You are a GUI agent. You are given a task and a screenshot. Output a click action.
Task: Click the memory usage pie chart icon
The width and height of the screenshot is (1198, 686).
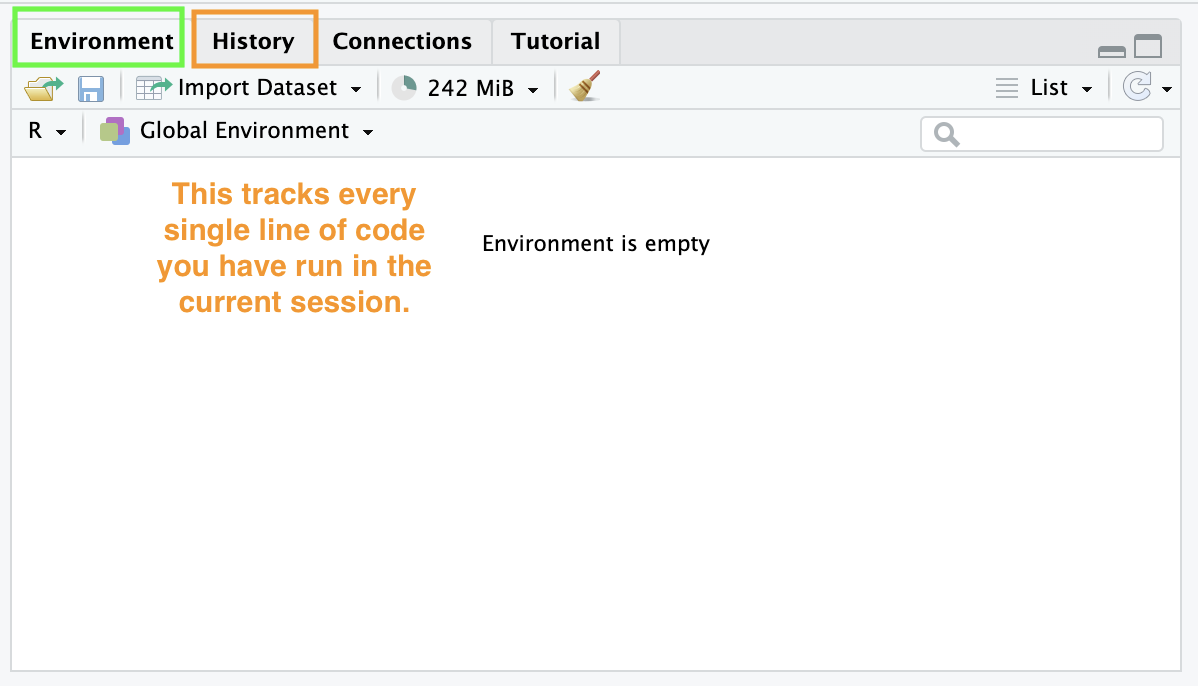point(404,88)
